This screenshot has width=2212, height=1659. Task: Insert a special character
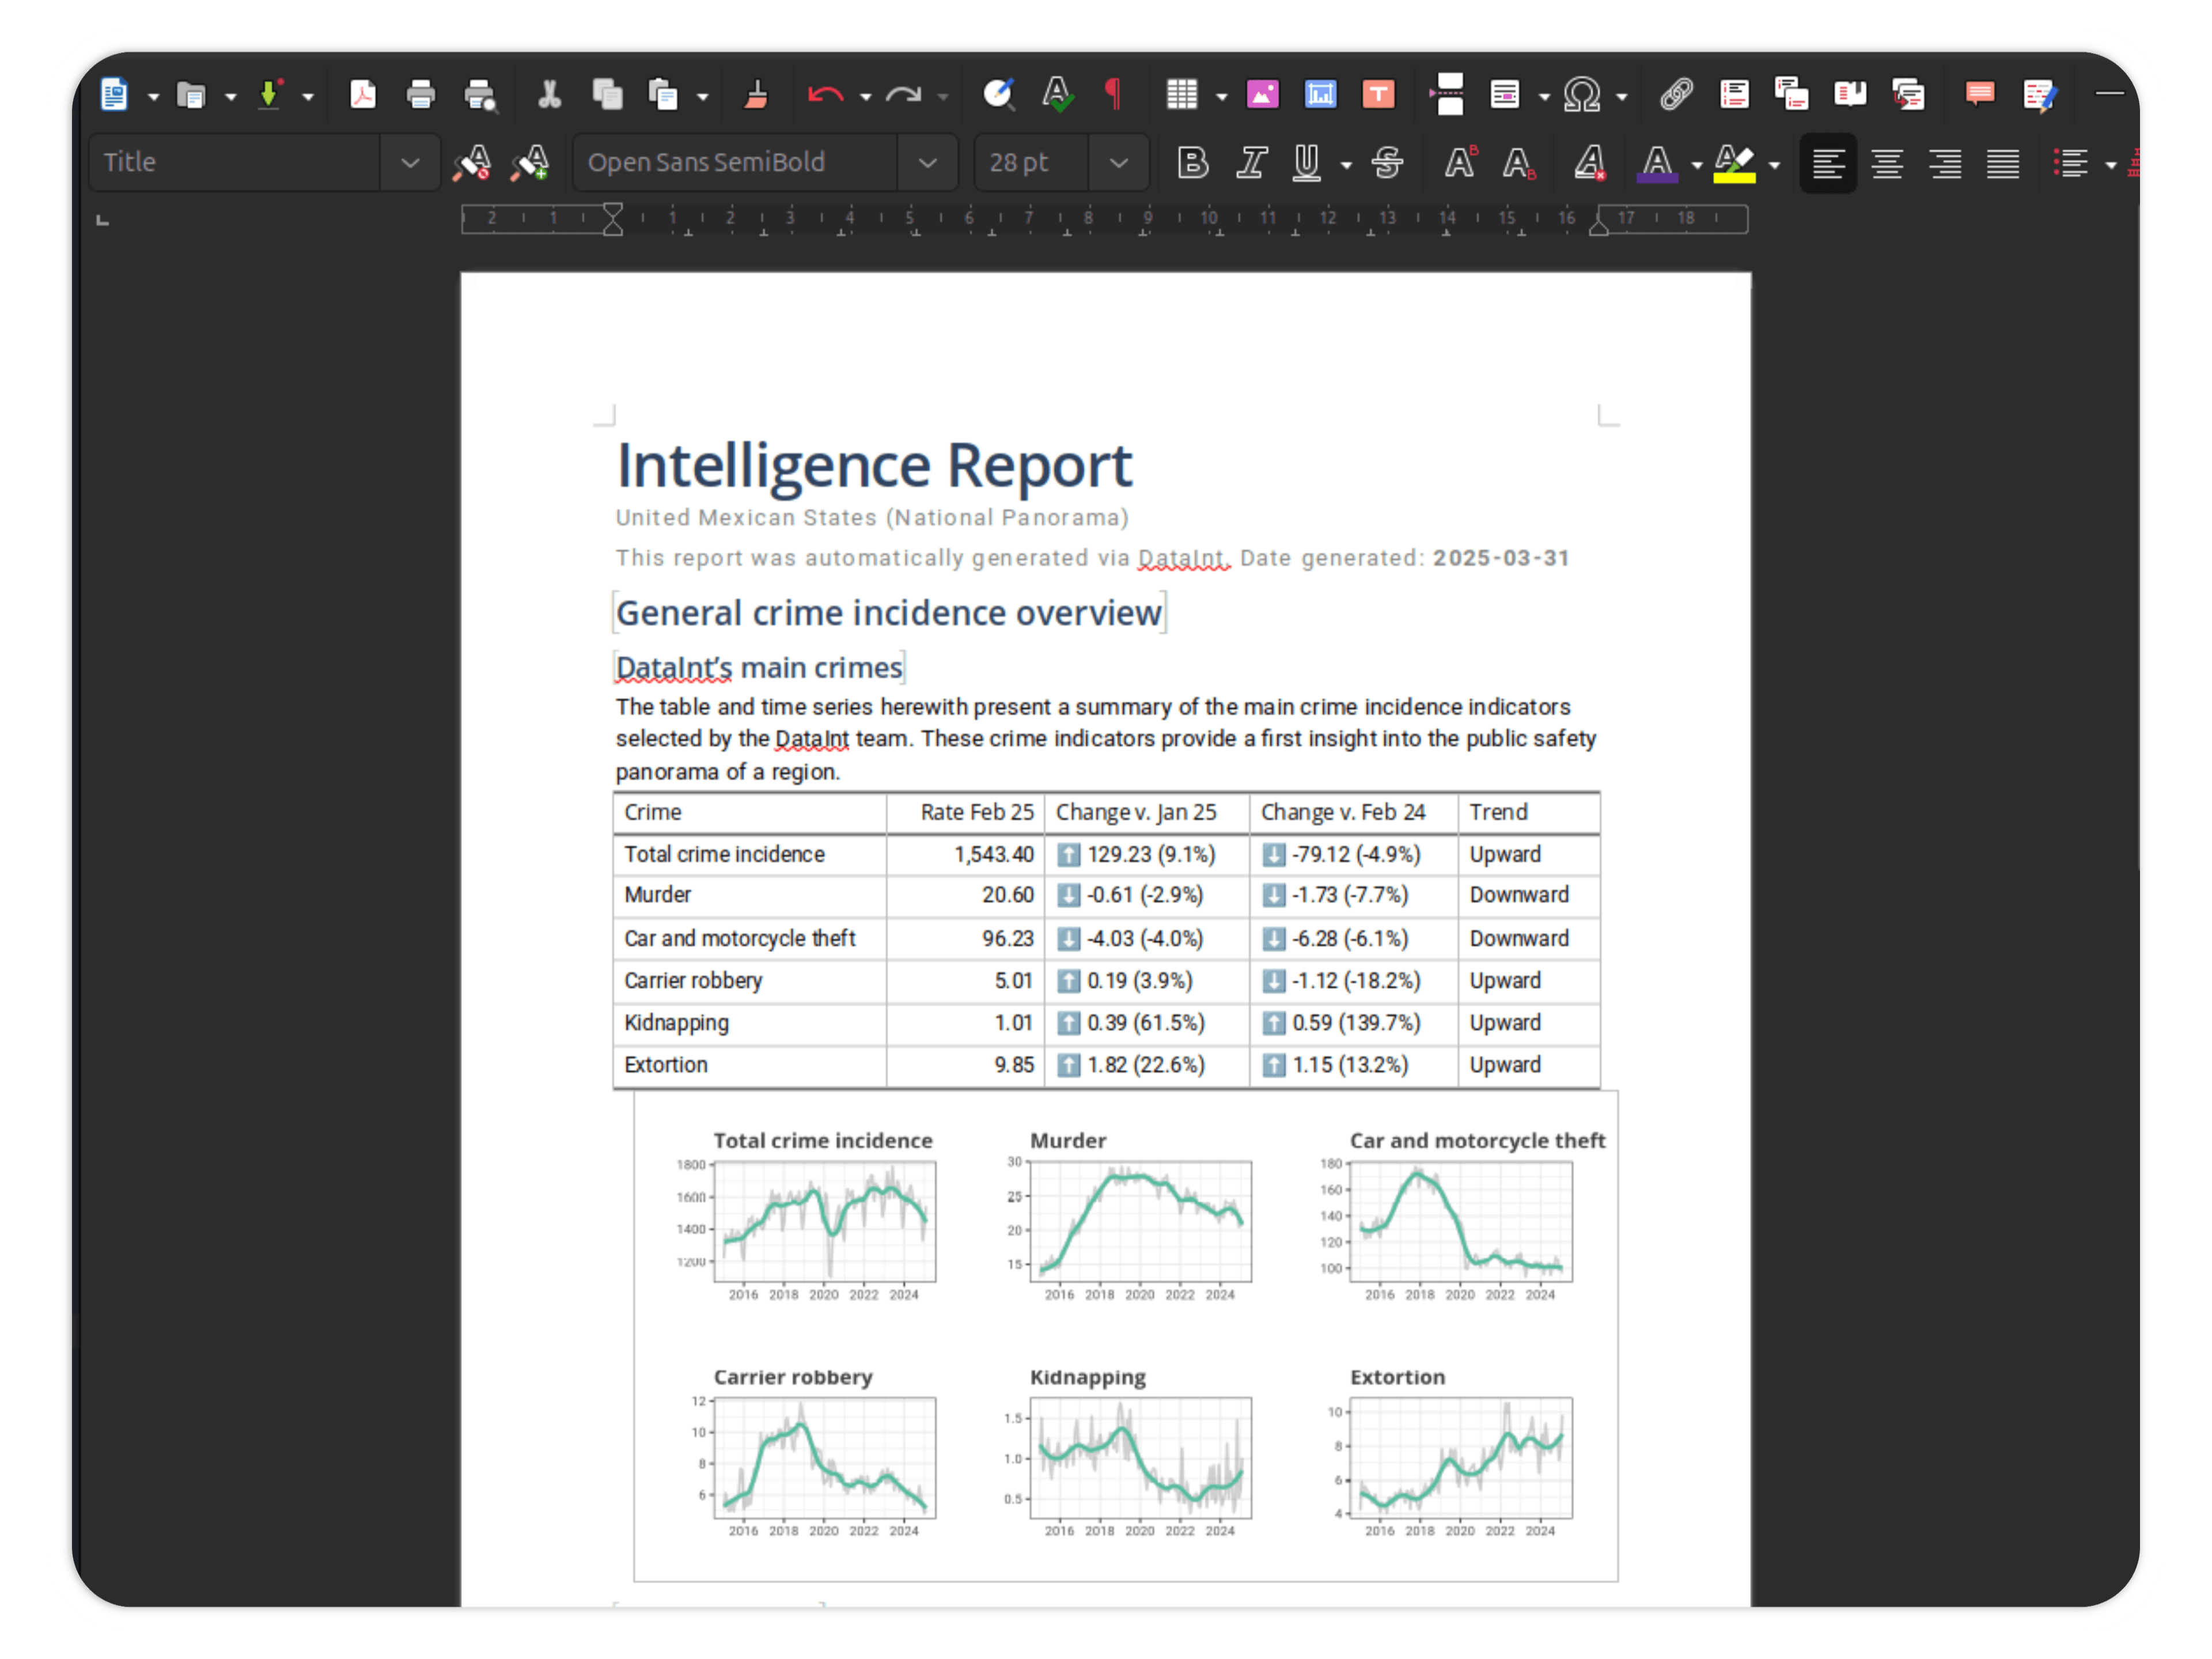1582,95
